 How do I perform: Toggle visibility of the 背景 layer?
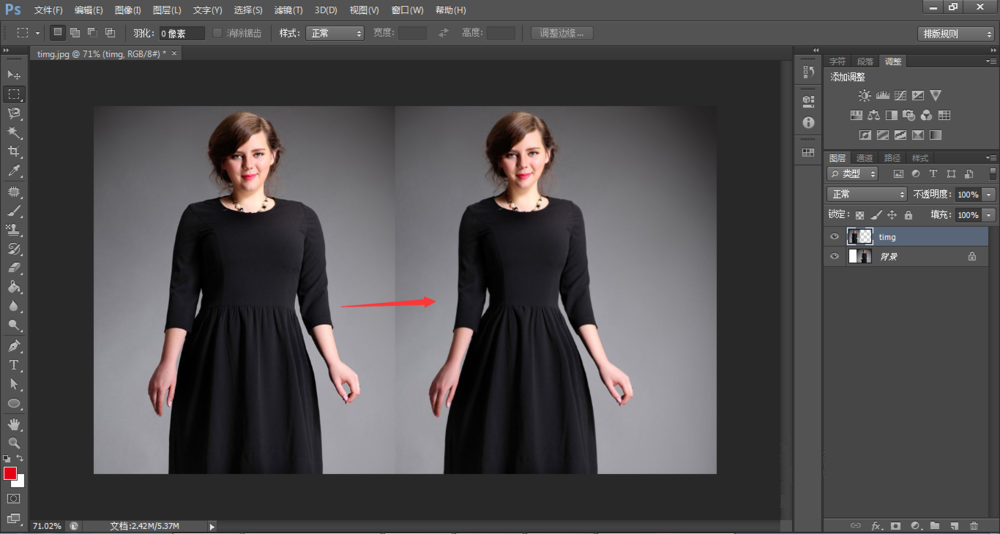pyautogui.click(x=834, y=257)
